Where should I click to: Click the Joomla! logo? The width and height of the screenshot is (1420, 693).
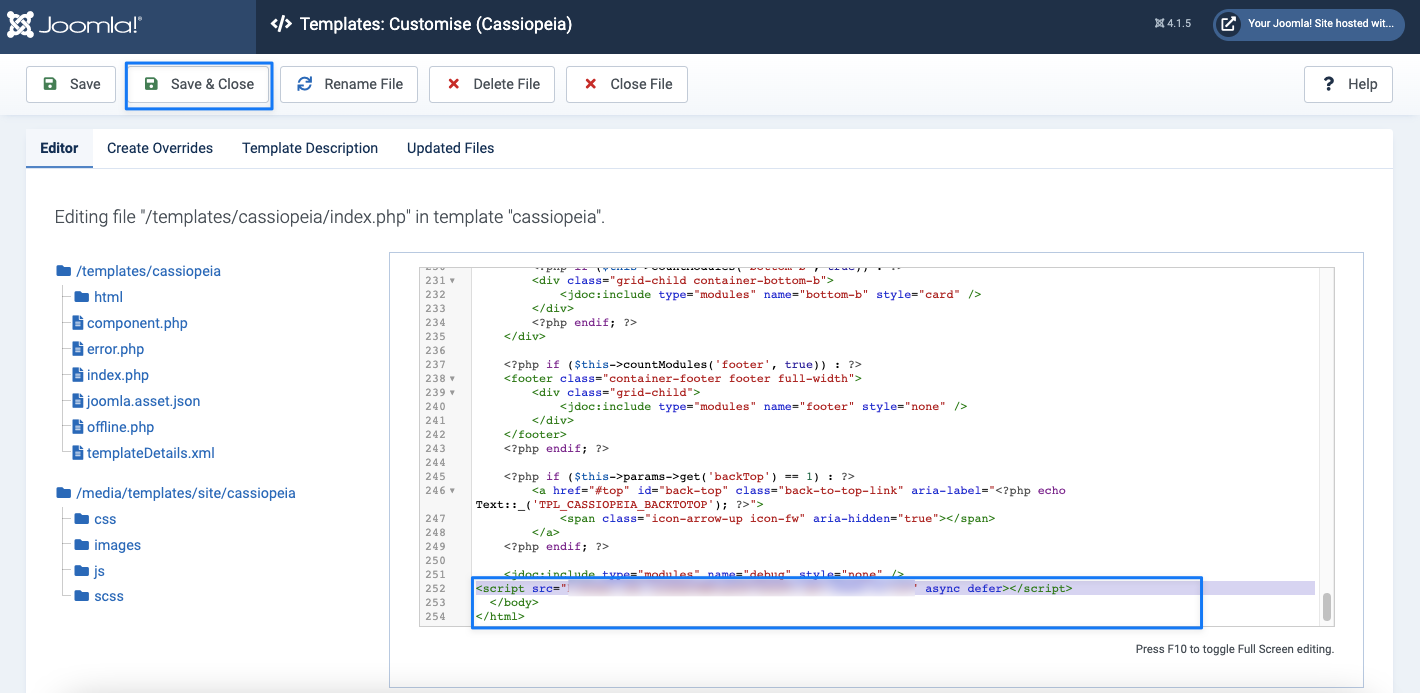coord(75,25)
